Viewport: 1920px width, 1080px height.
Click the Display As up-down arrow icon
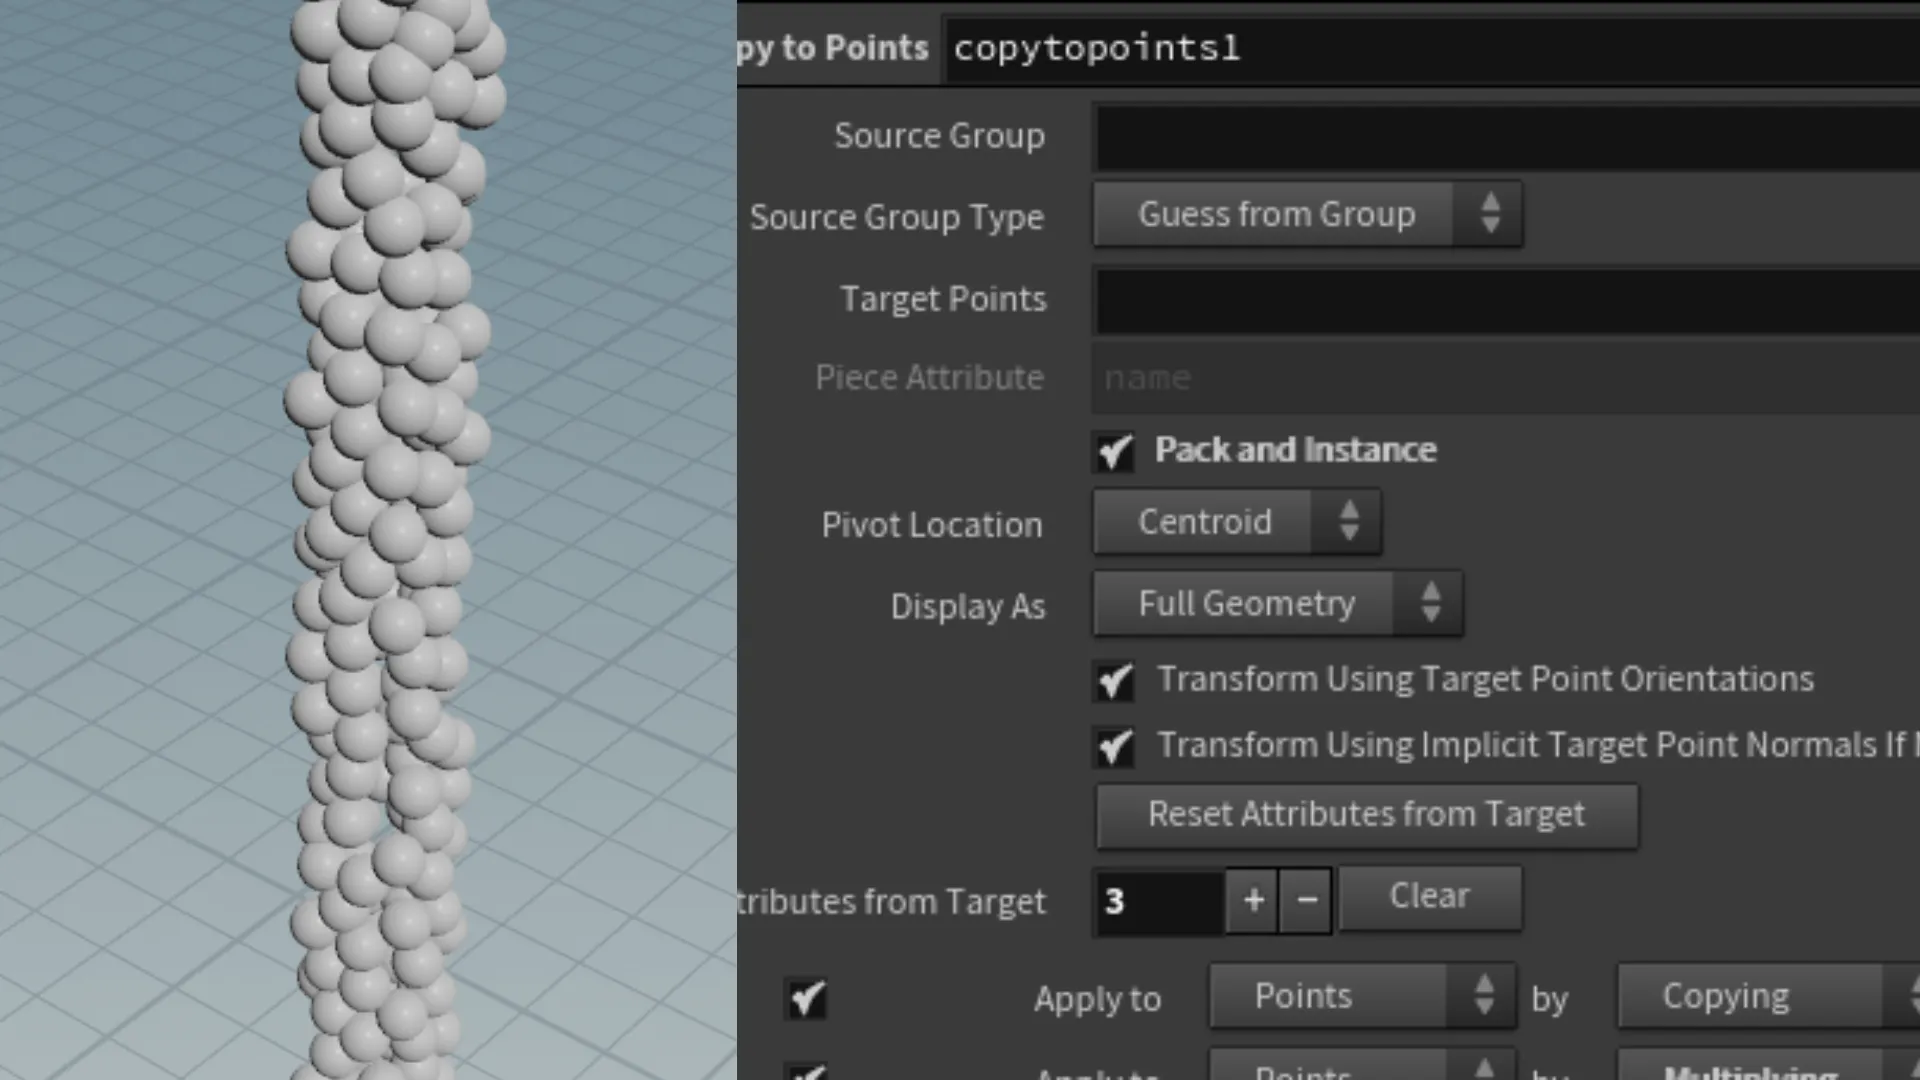point(1430,603)
